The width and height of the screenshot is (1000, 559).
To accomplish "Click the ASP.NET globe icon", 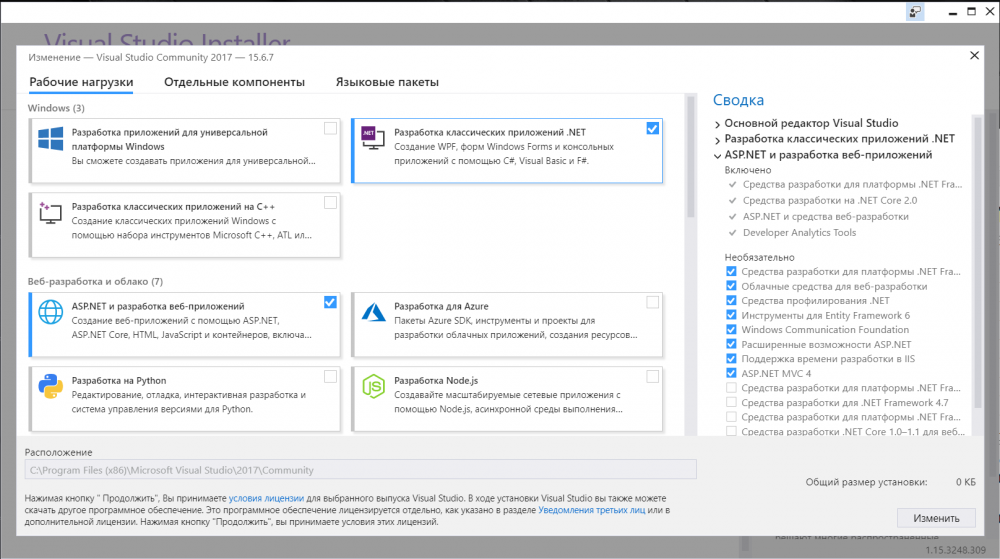I will [50, 312].
